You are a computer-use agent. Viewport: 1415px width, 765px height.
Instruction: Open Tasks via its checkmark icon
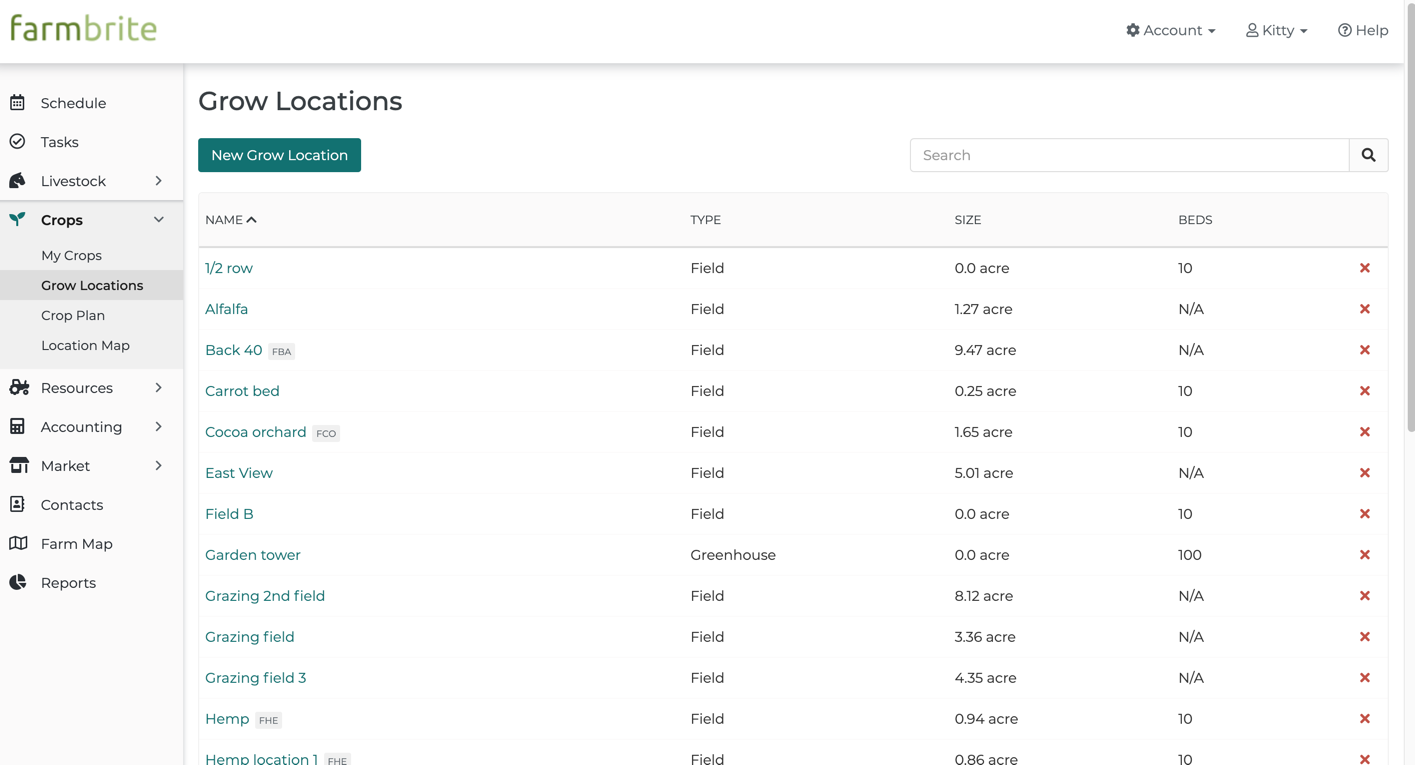pyautogui.click(x=18, y=142)
